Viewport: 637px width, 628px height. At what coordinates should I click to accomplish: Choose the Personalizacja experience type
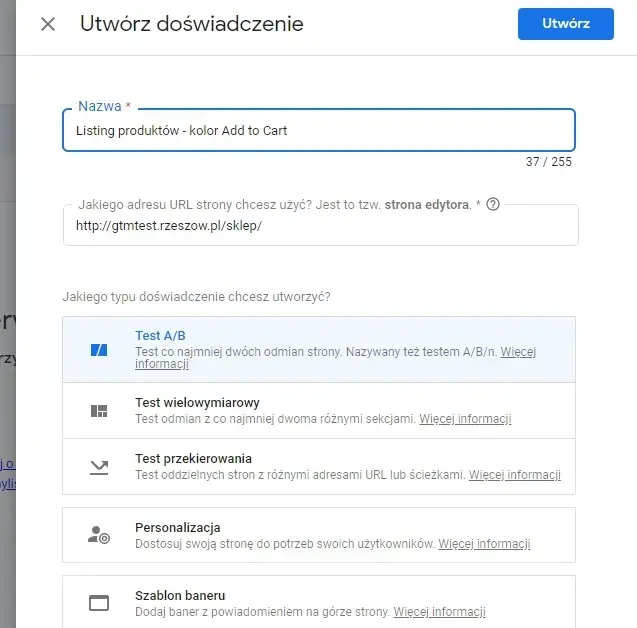[319, 535]
